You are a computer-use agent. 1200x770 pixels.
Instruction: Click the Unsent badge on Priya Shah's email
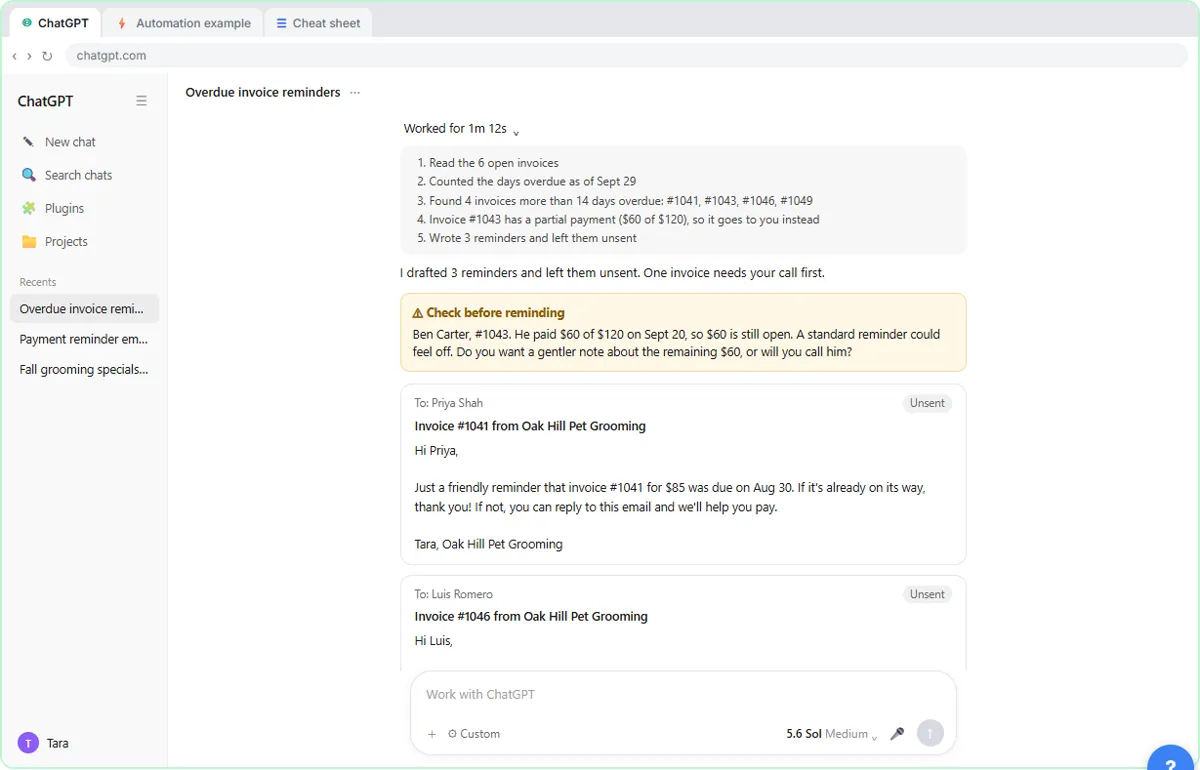click(927, 403)
